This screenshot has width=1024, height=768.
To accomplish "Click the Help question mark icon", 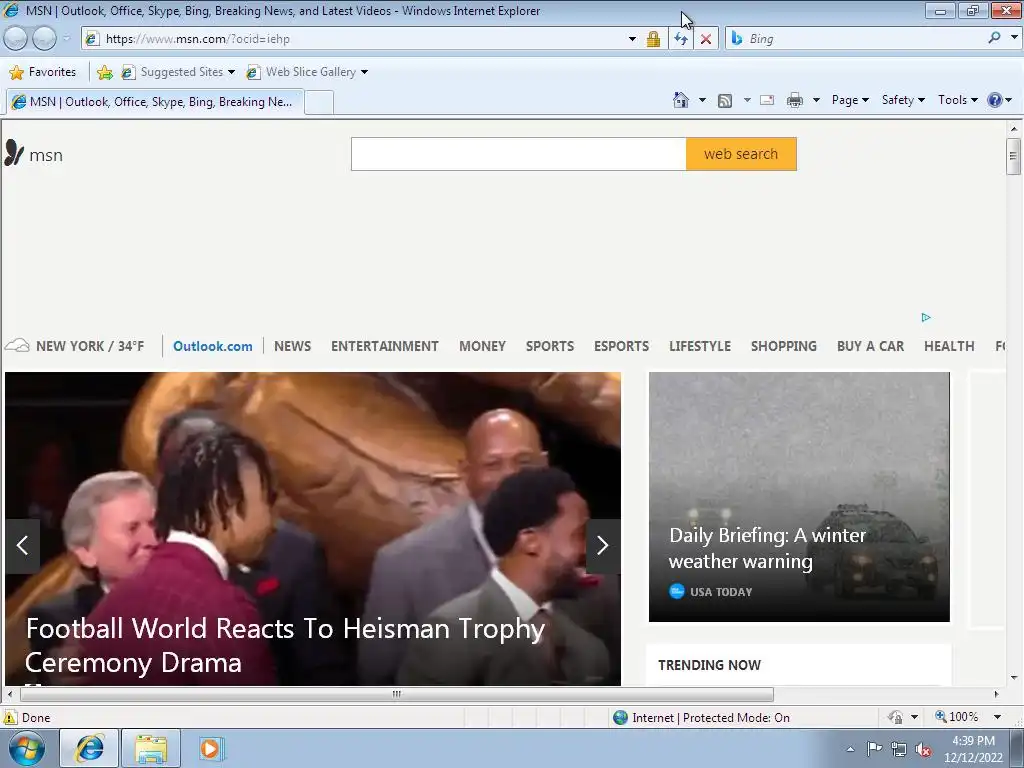I will click(x=995, y=100).
